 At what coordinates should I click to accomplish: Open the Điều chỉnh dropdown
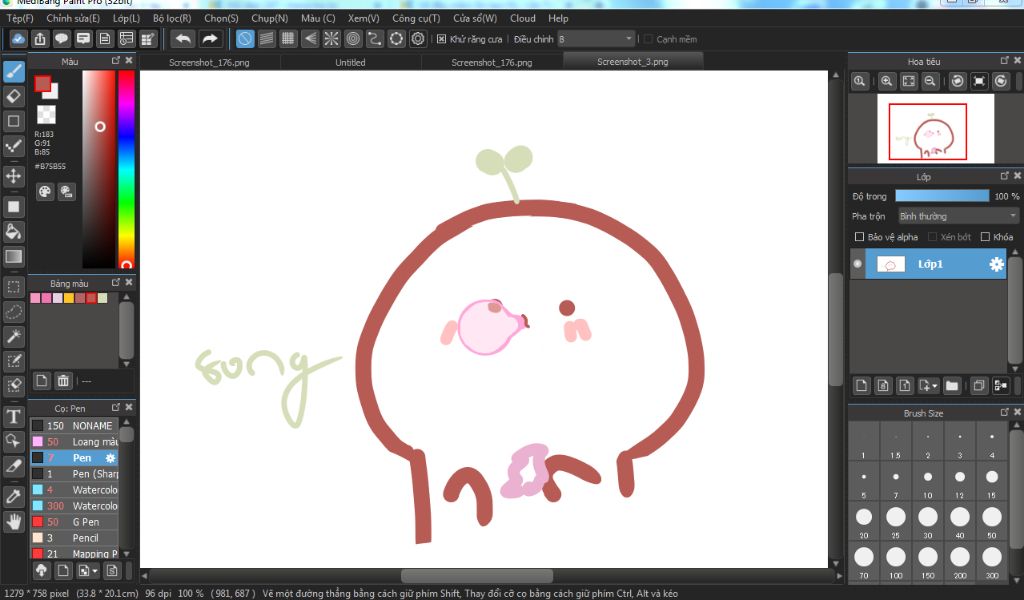point(596,39)
